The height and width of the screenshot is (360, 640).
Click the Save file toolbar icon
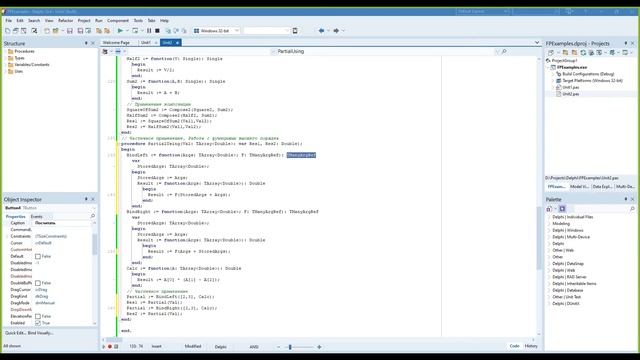click(x=70, y=31)
